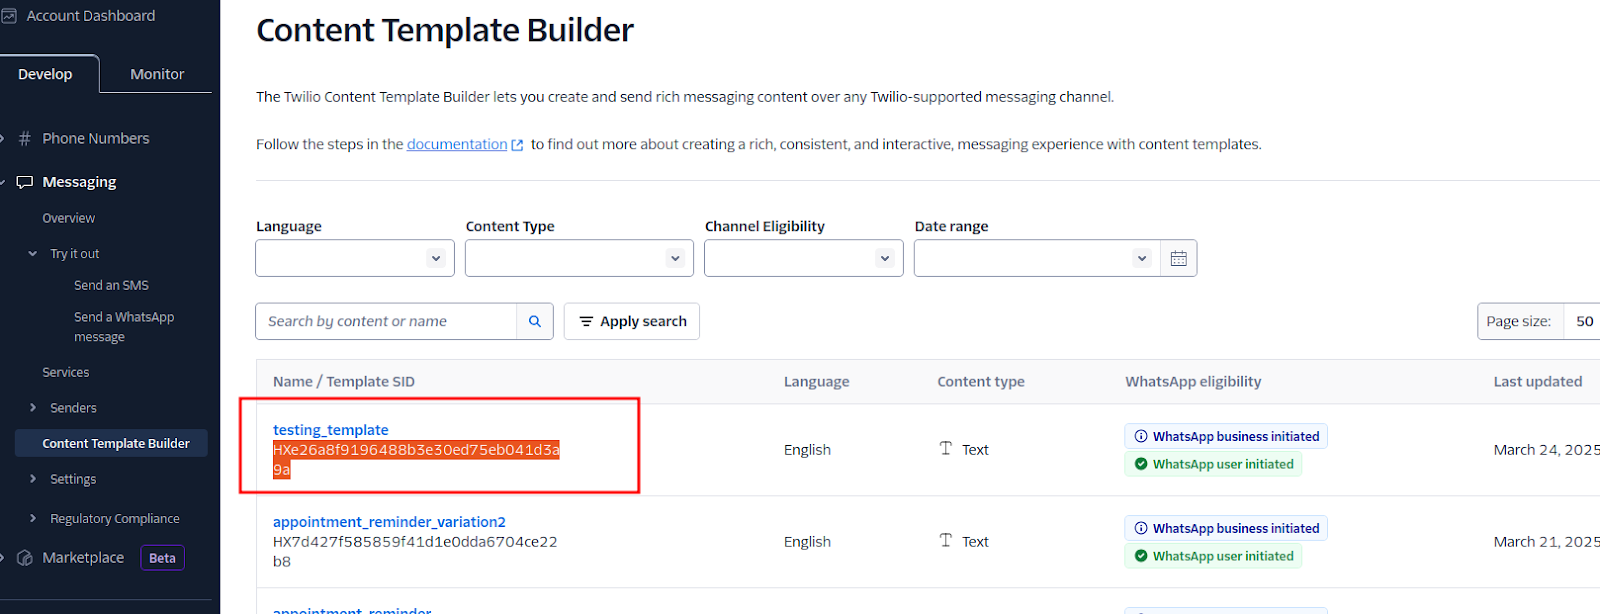Switch to the Monitor tab
1600x614 pixels.
pos(157,74)
